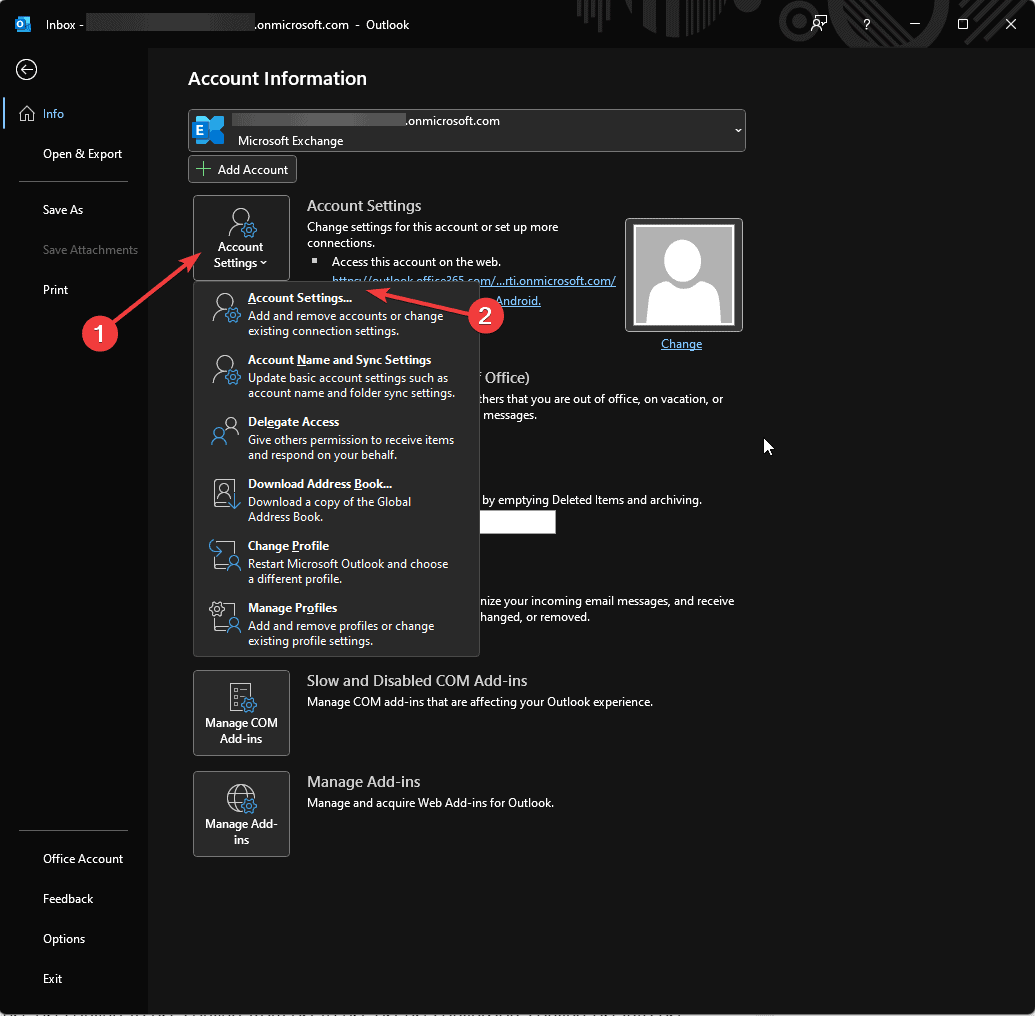Go to Office Account in sidebar
1035x1016 pixels.
point(83,859)
